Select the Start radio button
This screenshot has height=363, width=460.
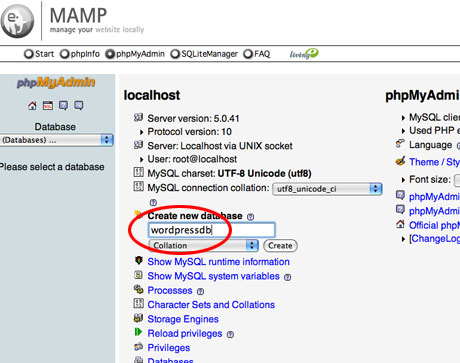click(x=29, y=54)
